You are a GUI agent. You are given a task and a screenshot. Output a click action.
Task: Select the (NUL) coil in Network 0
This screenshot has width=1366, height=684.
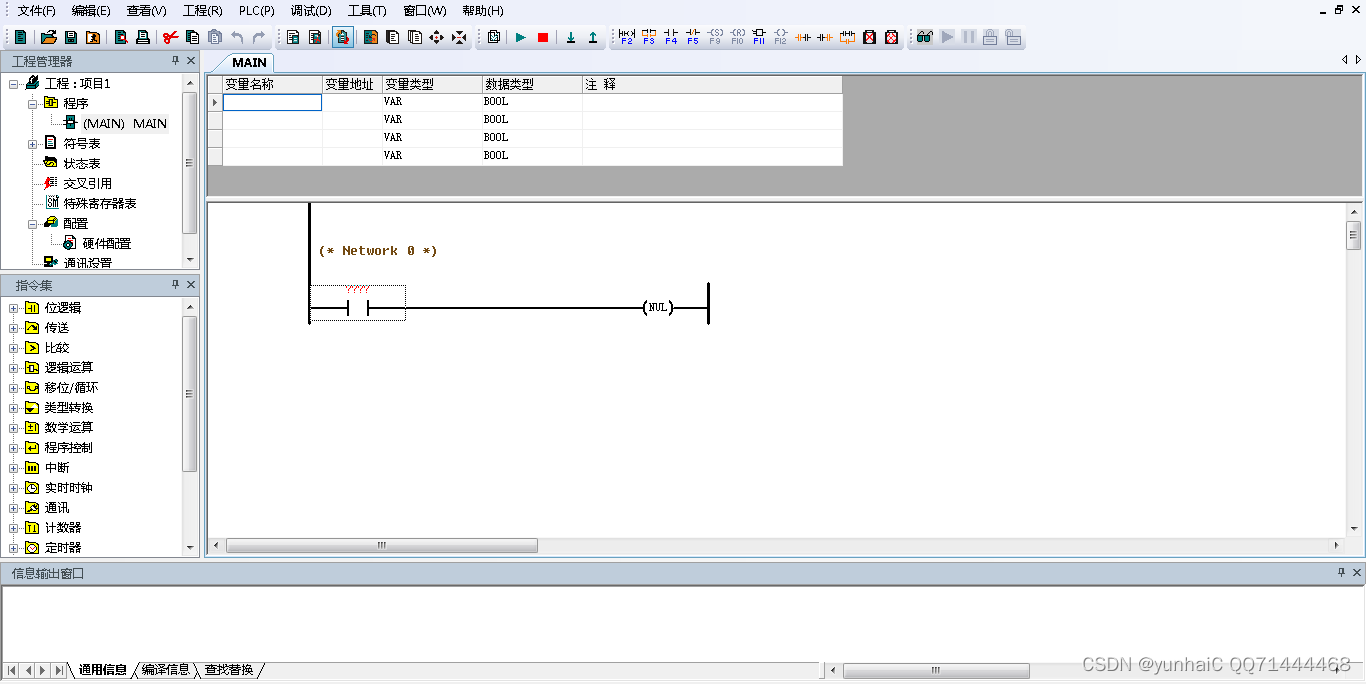tap(657, 308)
